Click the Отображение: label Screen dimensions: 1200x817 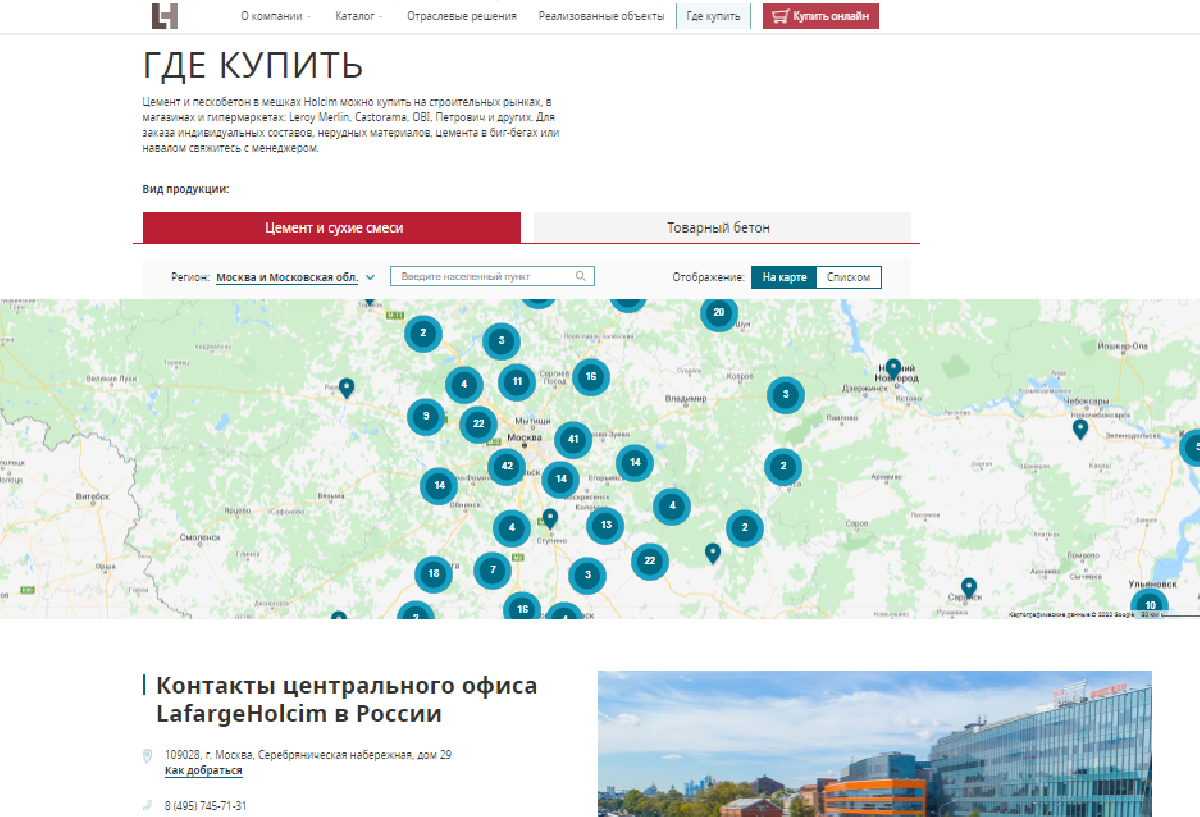pyautogui.click(x=708, y=277)
